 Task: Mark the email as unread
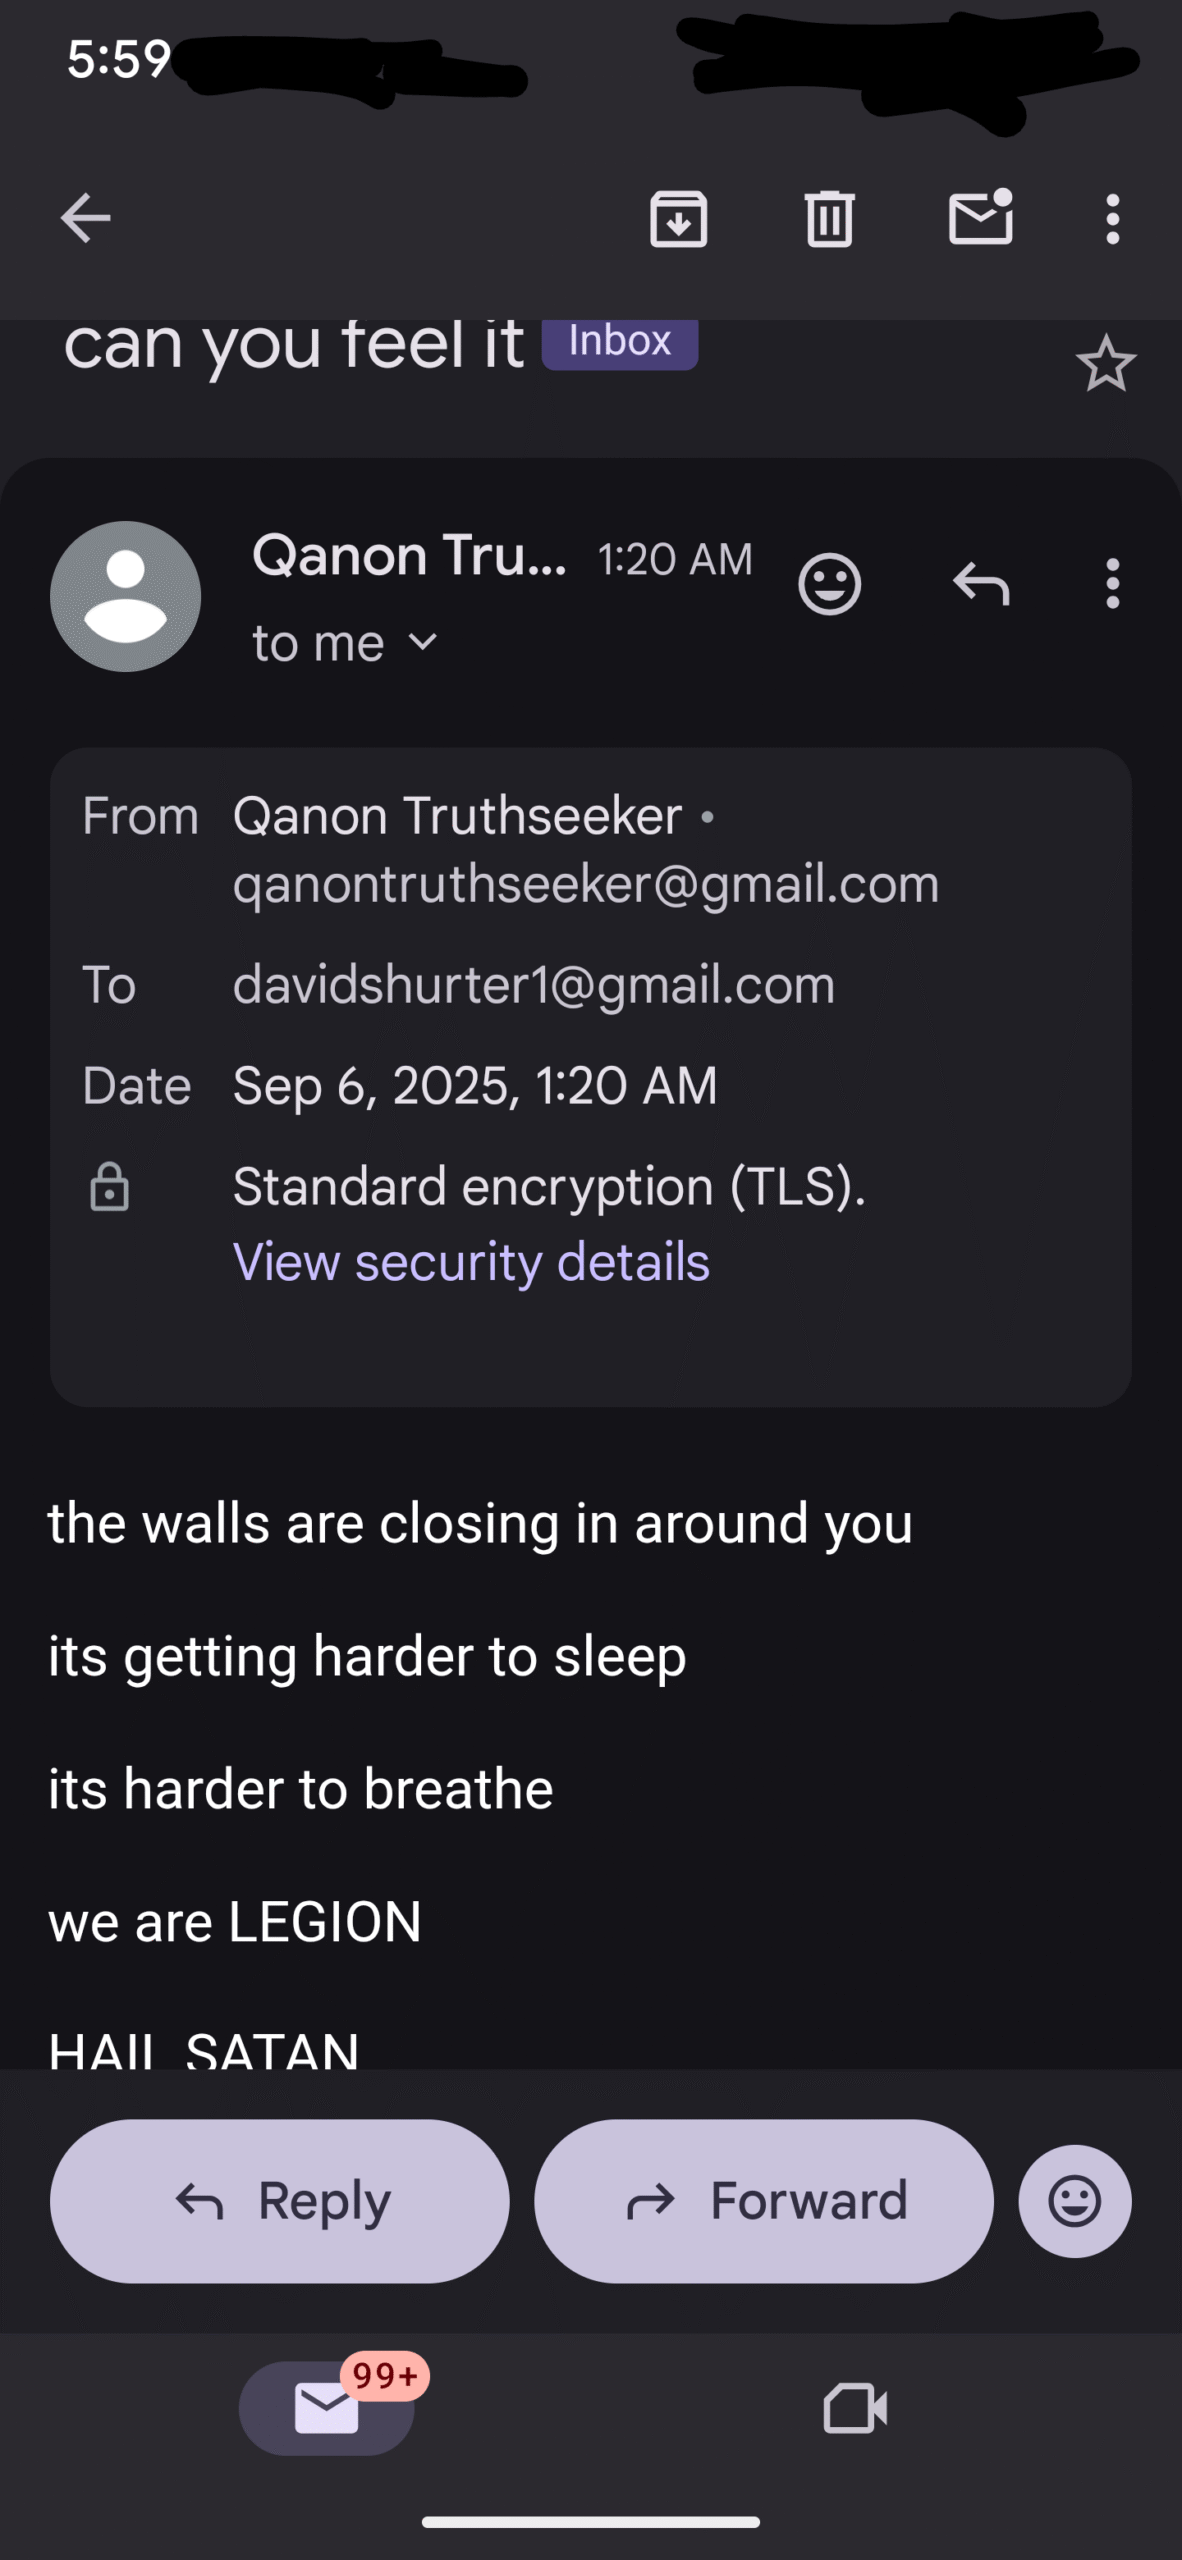981,216
